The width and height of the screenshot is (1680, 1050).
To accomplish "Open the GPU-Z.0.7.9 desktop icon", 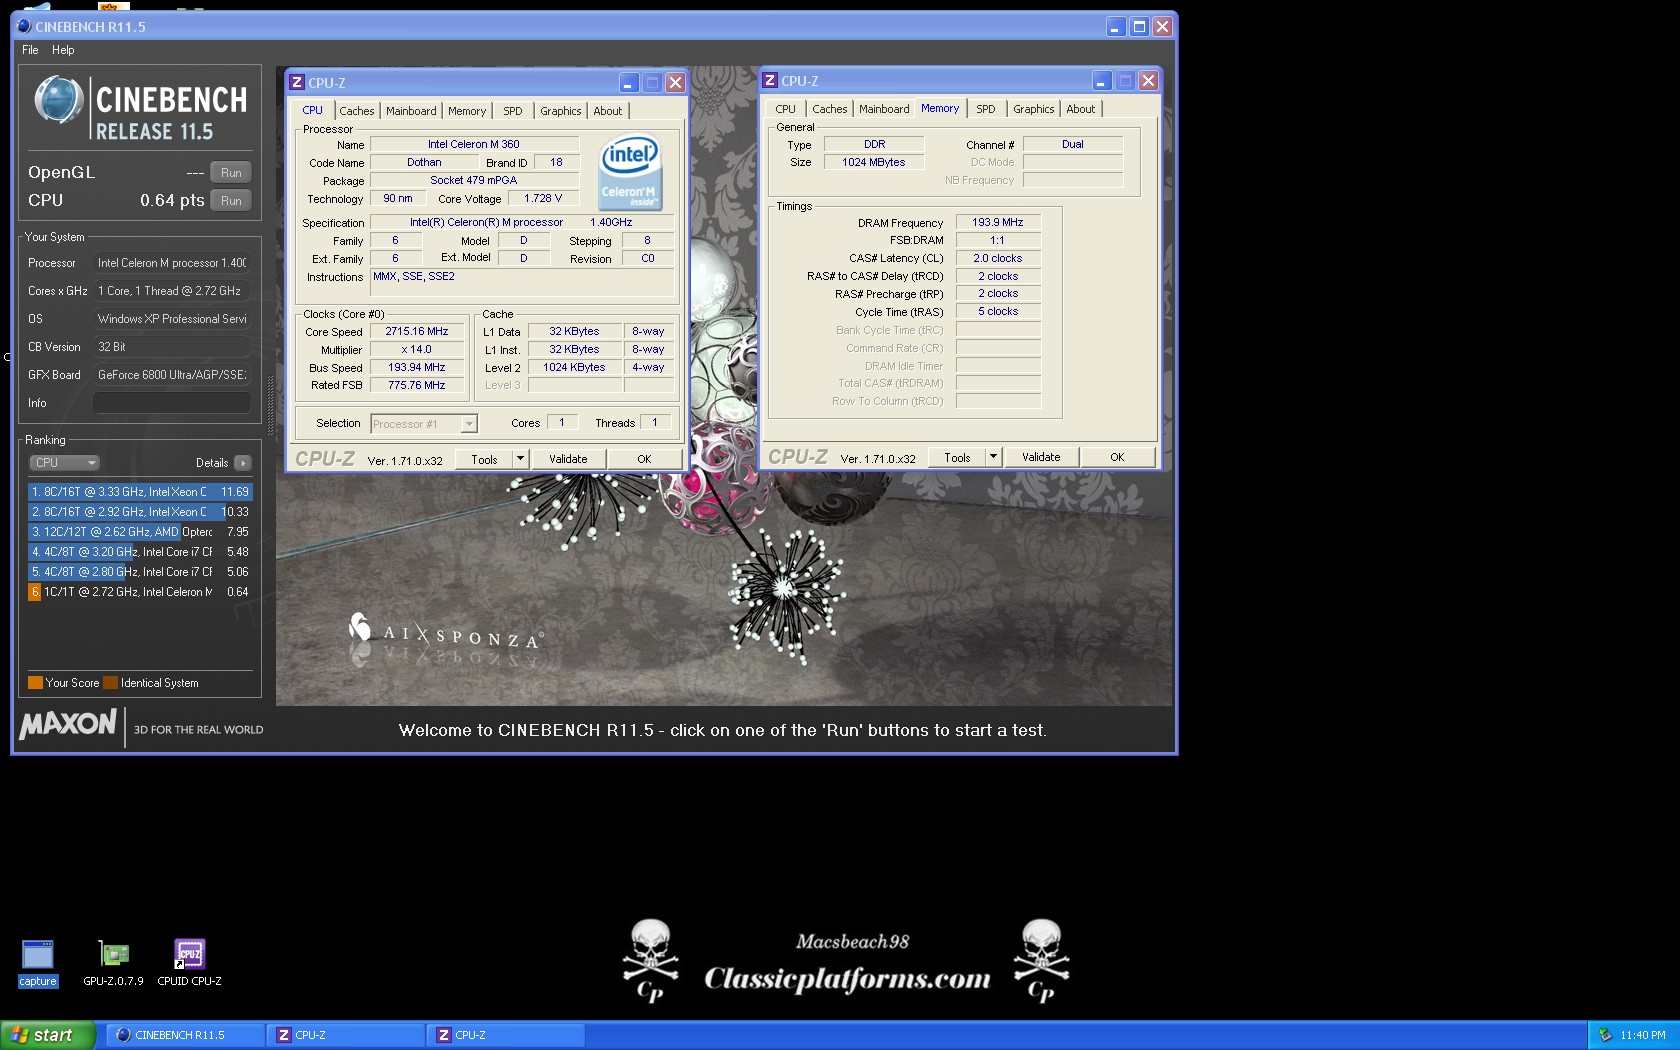I will click(x=113, y=963).
